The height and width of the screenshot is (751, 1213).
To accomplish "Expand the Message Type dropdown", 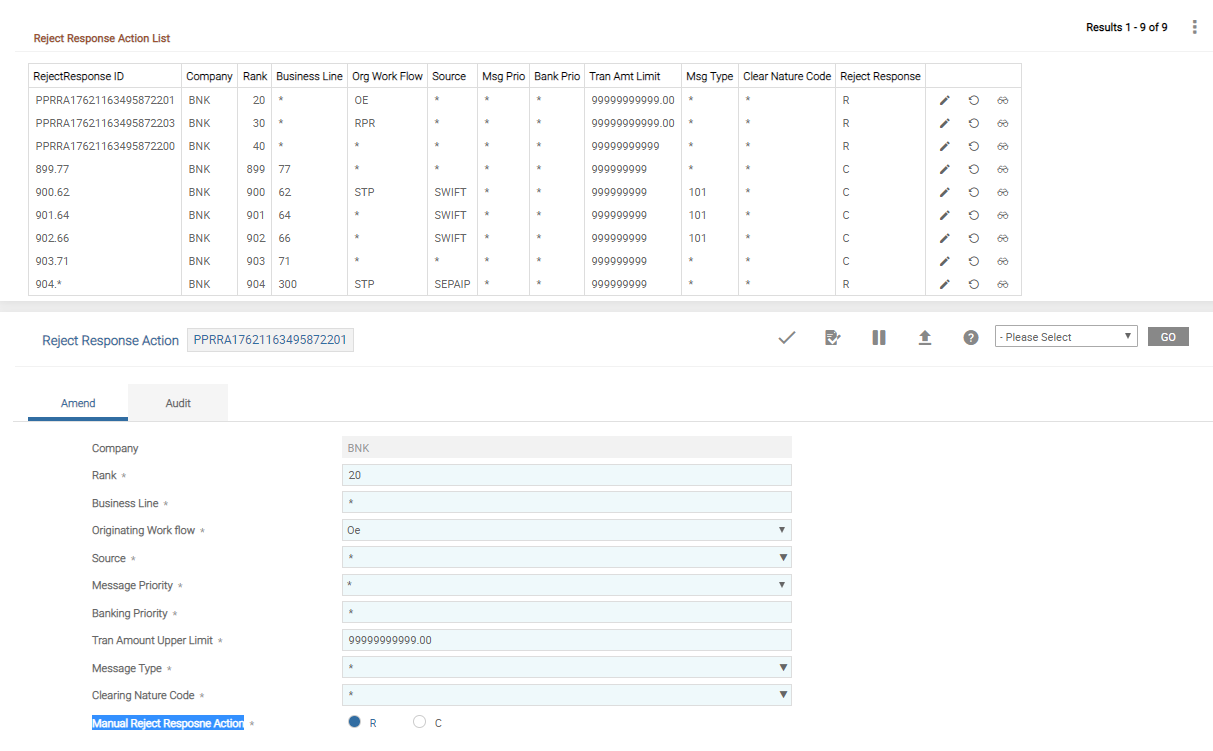I will 566,668.
